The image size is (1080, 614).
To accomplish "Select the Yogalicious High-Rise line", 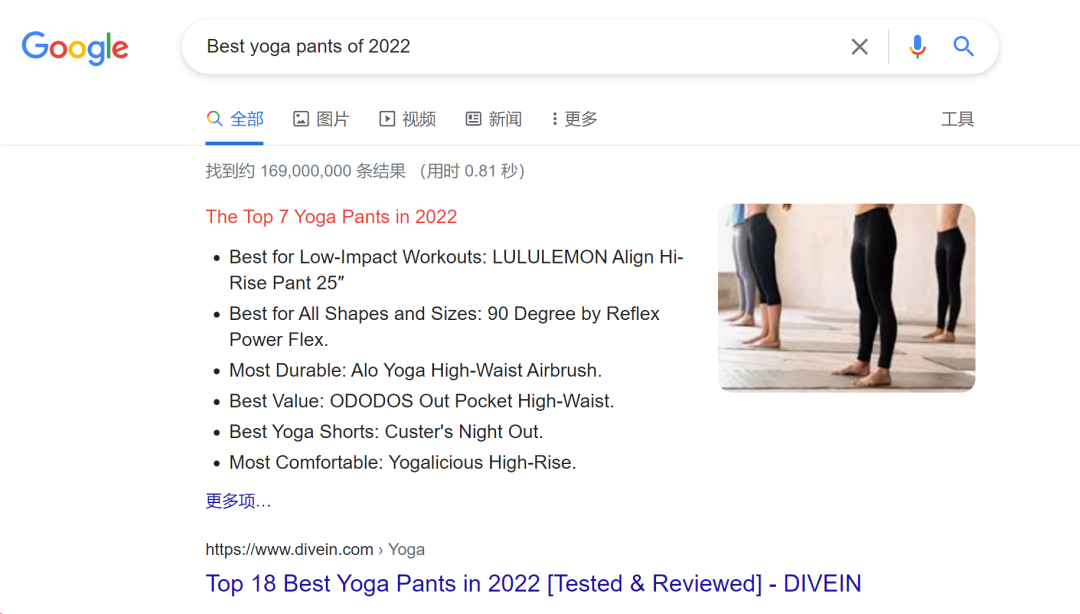I will tap(403, 462).
